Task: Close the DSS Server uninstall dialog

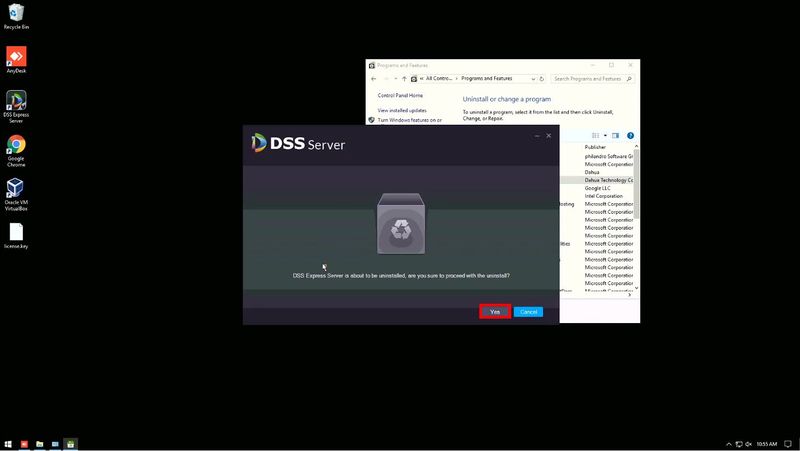Action: pyautogui.click(x=548, y=136)
